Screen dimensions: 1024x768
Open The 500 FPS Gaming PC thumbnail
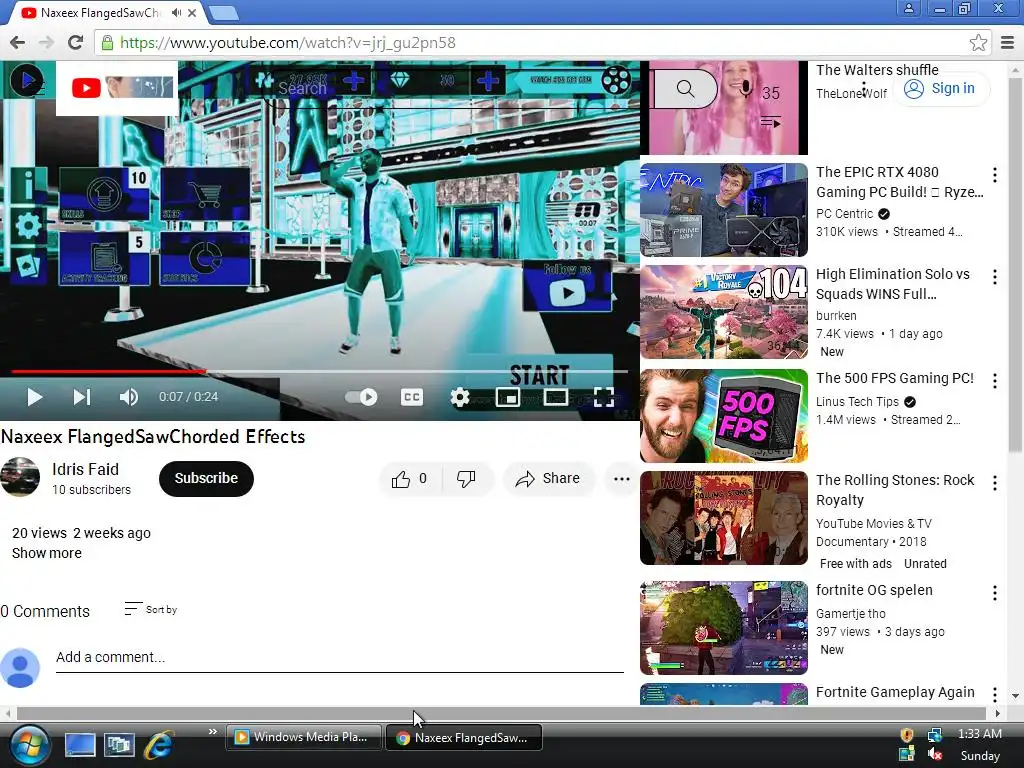pos(724,416)
